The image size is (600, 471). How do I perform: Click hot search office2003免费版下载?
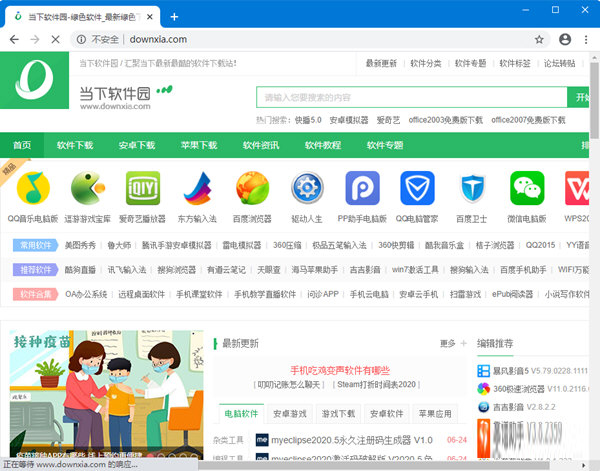pyautogui.click(x=446, y=120)
